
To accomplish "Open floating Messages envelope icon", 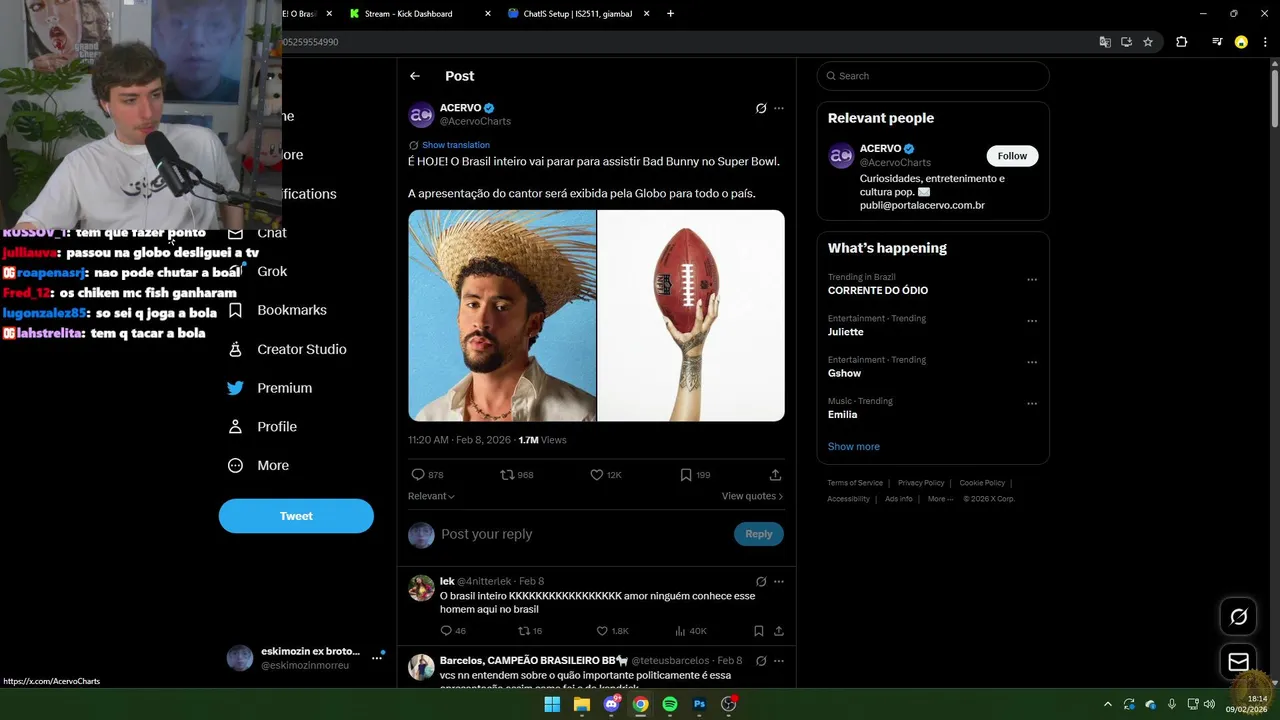I will tap(1238, 662).
